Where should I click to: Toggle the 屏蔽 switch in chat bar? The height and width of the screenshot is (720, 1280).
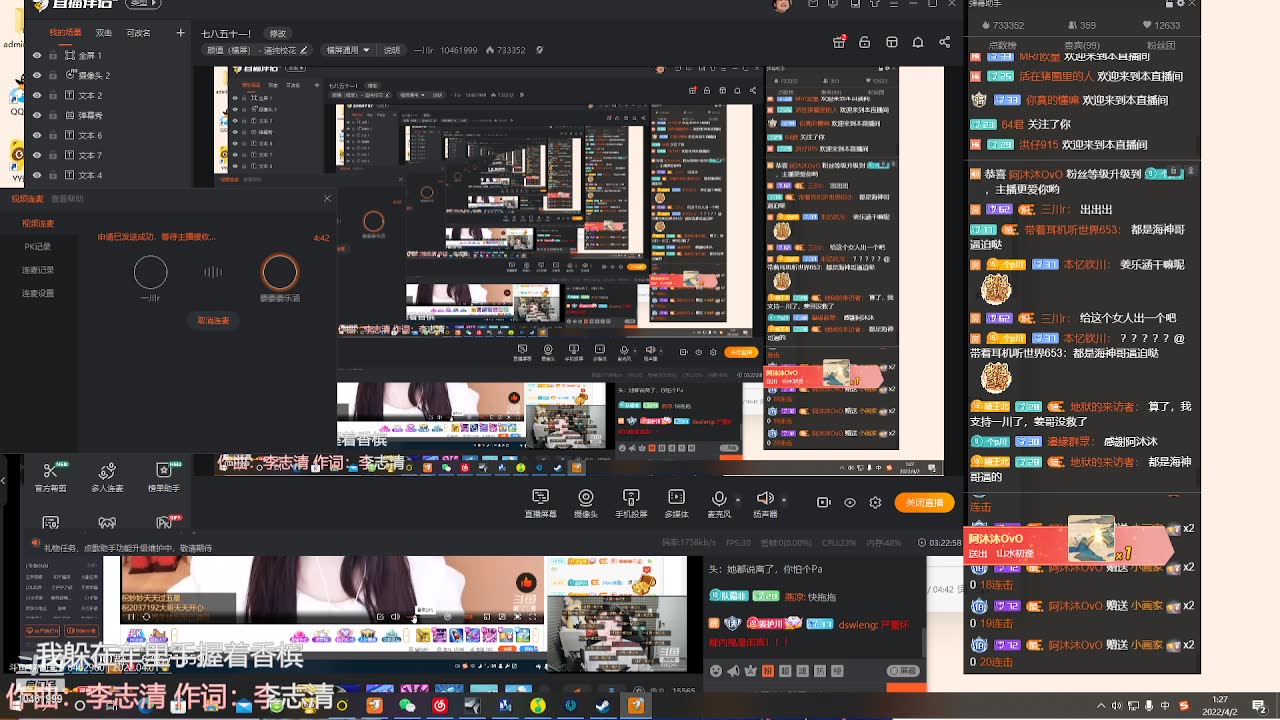point(904,671)
